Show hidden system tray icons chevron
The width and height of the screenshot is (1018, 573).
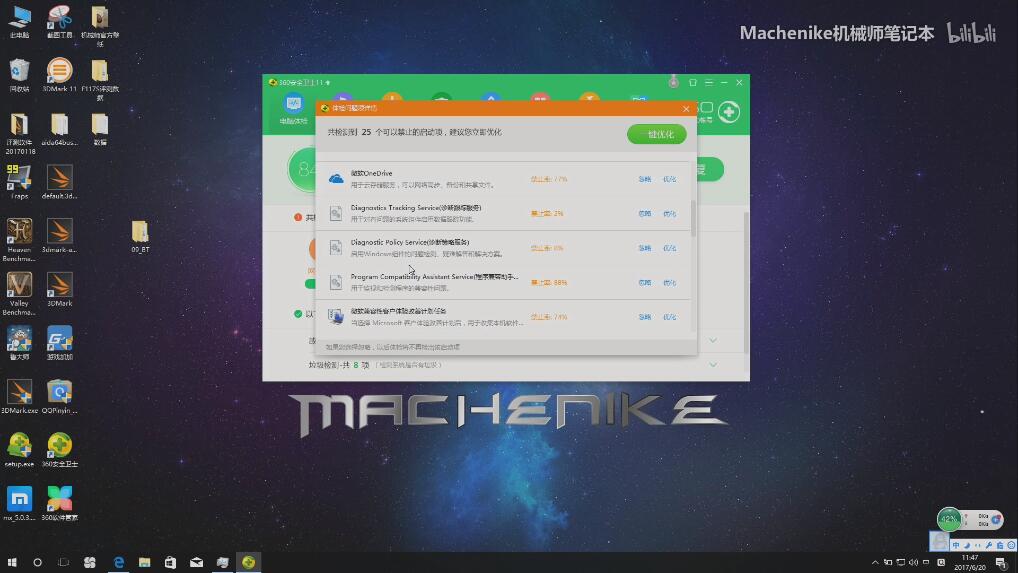click(x=875, y=562)
